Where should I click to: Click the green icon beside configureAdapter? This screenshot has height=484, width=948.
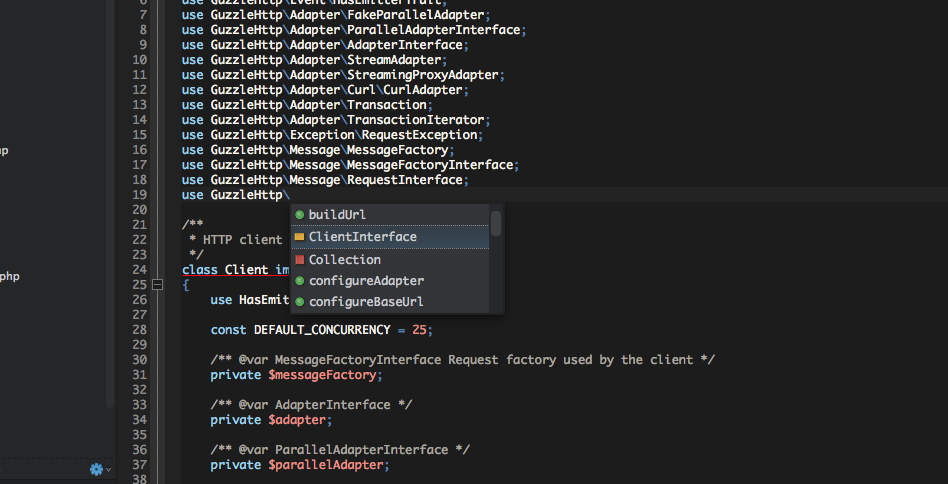tap(300, 281)
